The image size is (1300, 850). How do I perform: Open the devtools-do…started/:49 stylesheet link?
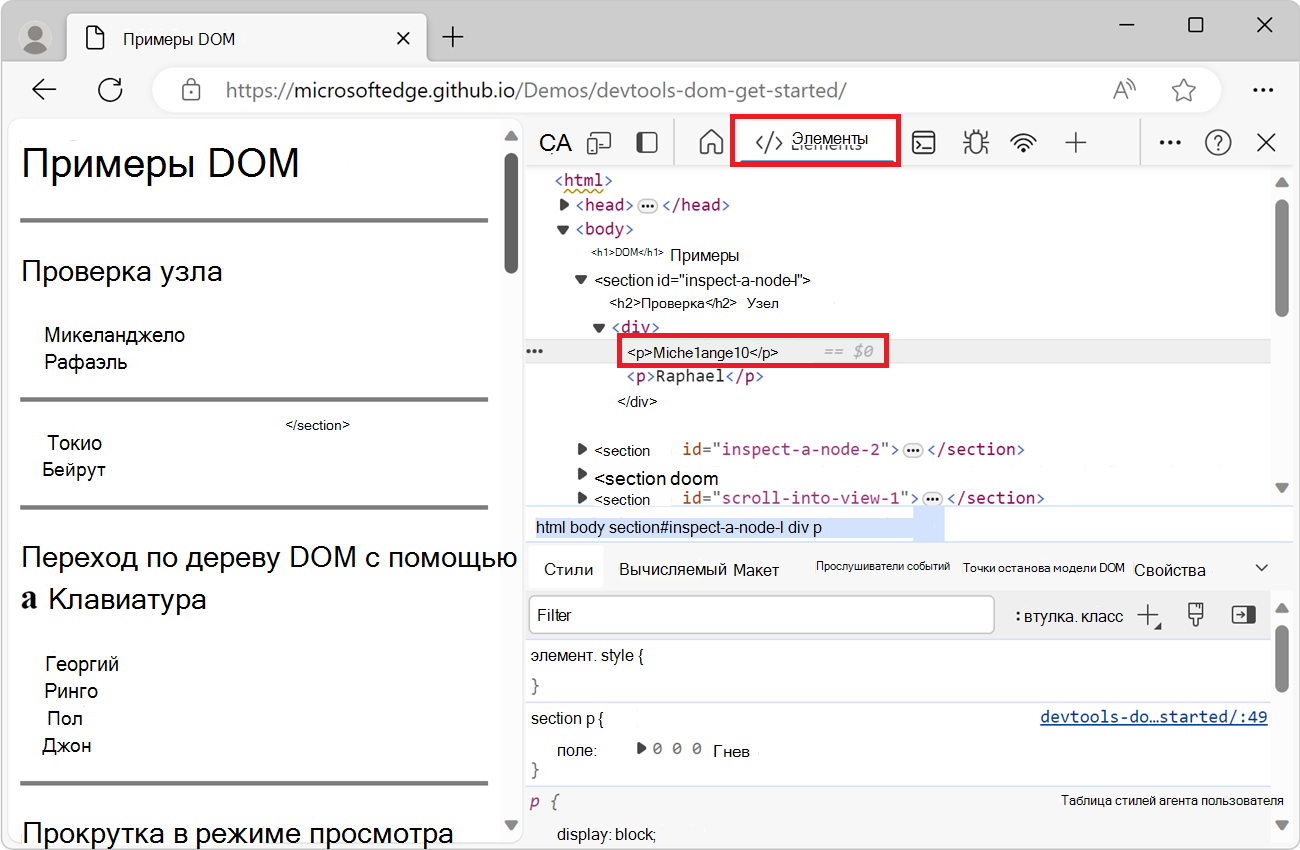click(x=1153, y=716)
